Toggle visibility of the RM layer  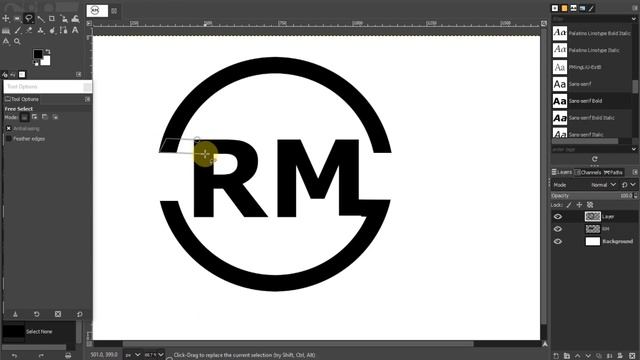click(x=558, y=229)
